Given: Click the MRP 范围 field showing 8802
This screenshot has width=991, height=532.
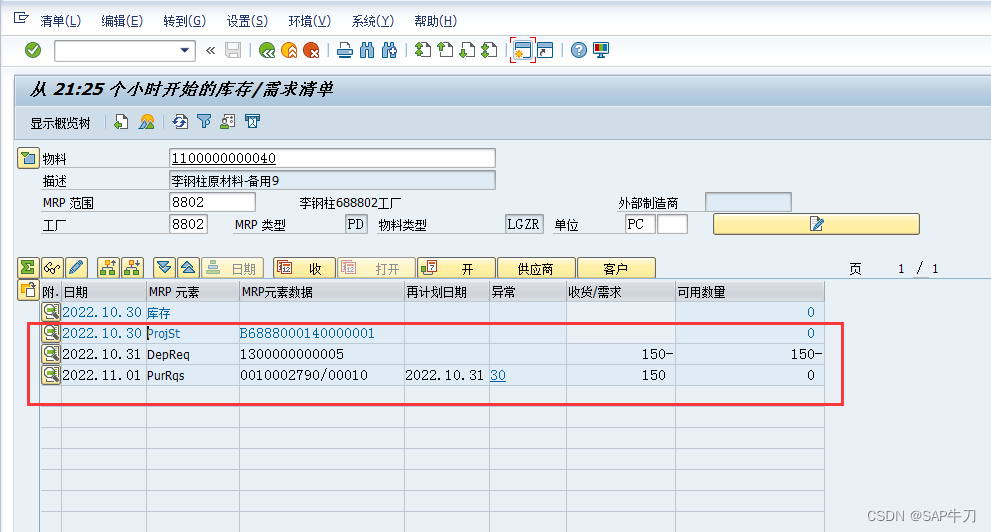Looking at the screenshot, I should click(x=212, y=202).
